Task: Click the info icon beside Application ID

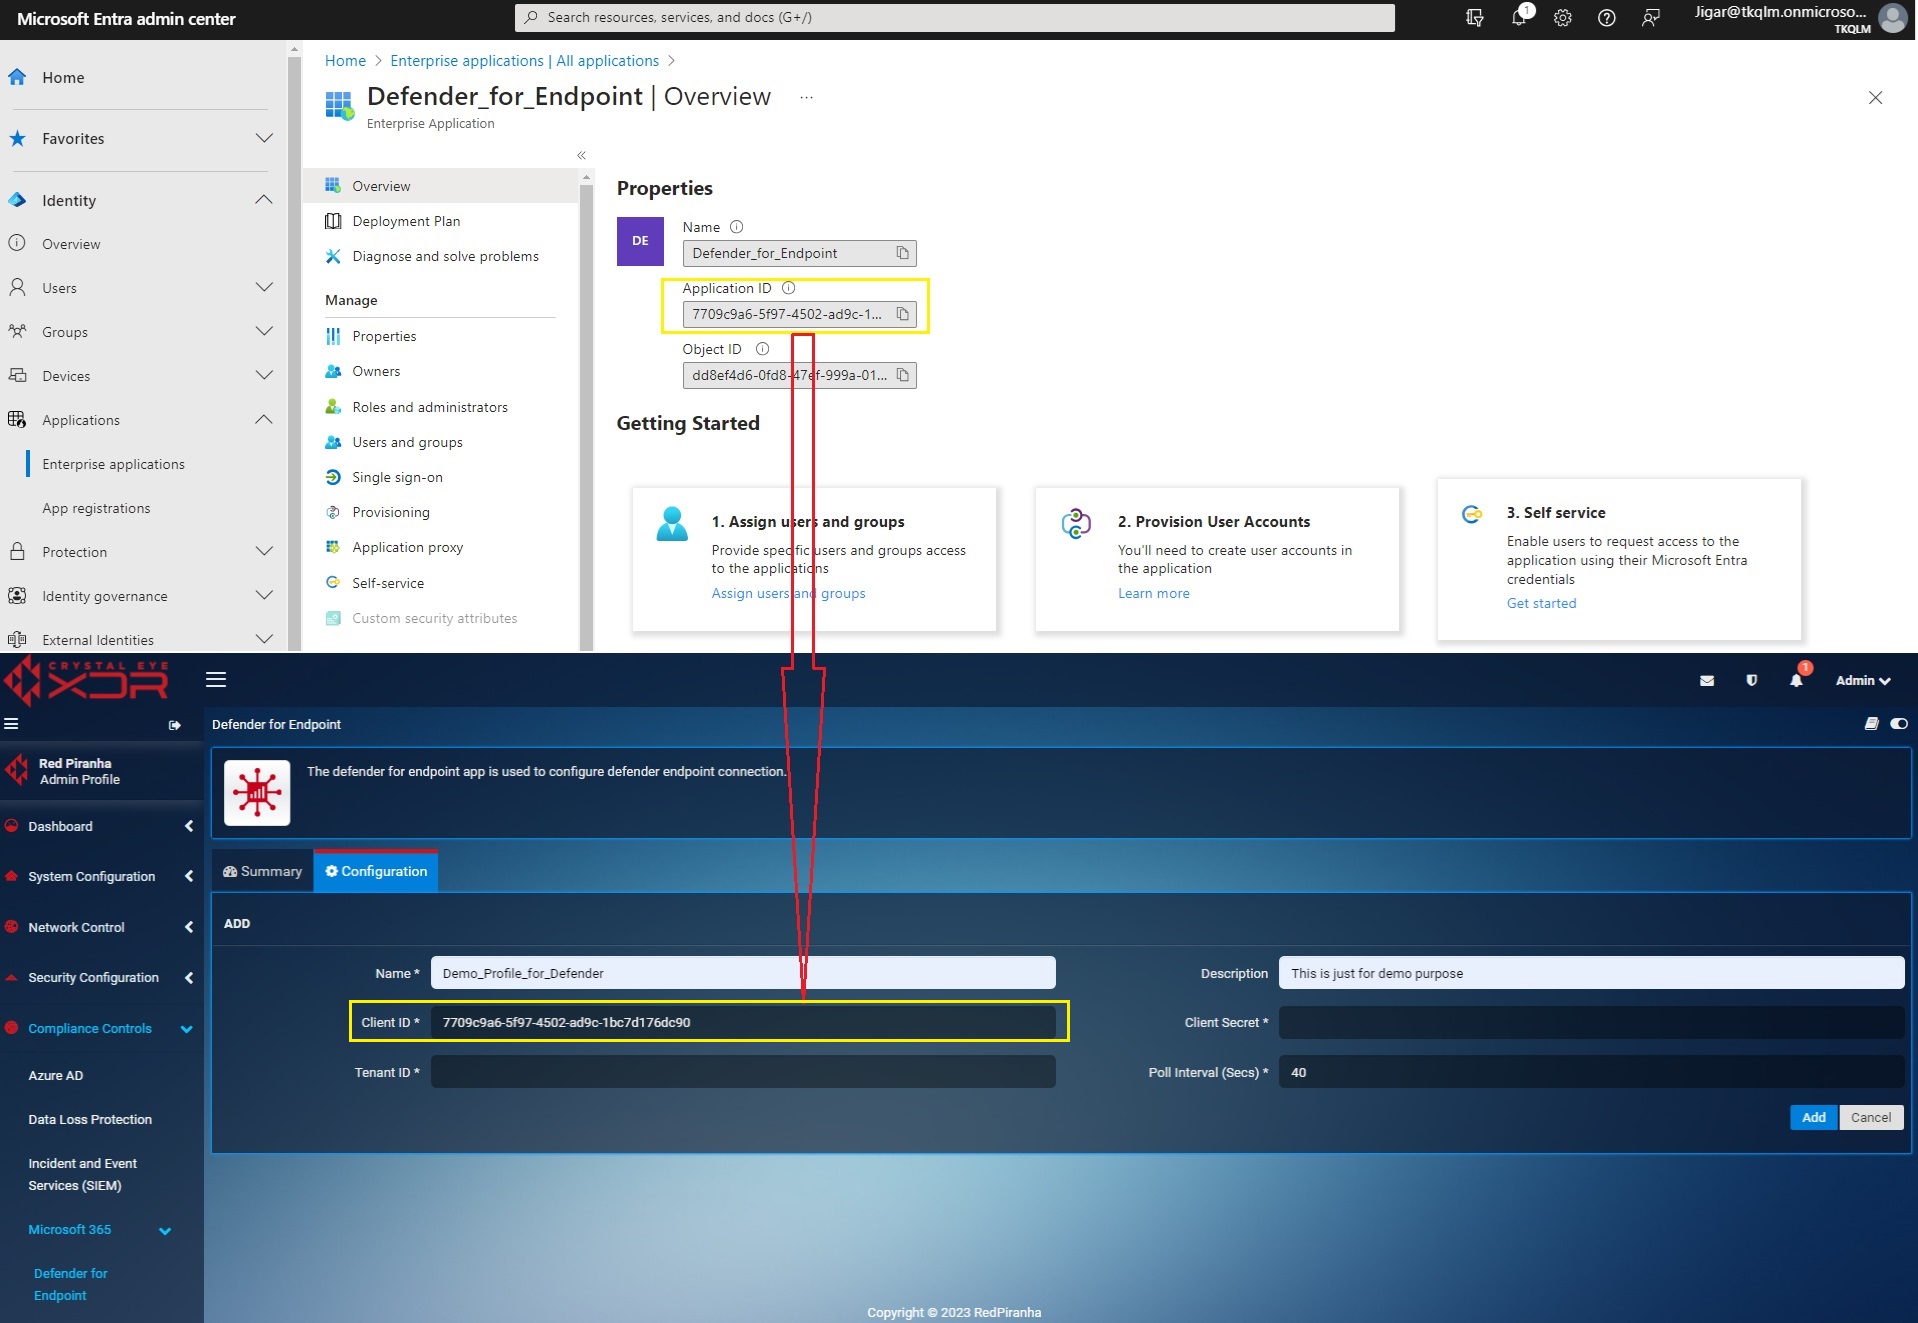Action: point(788,288)
